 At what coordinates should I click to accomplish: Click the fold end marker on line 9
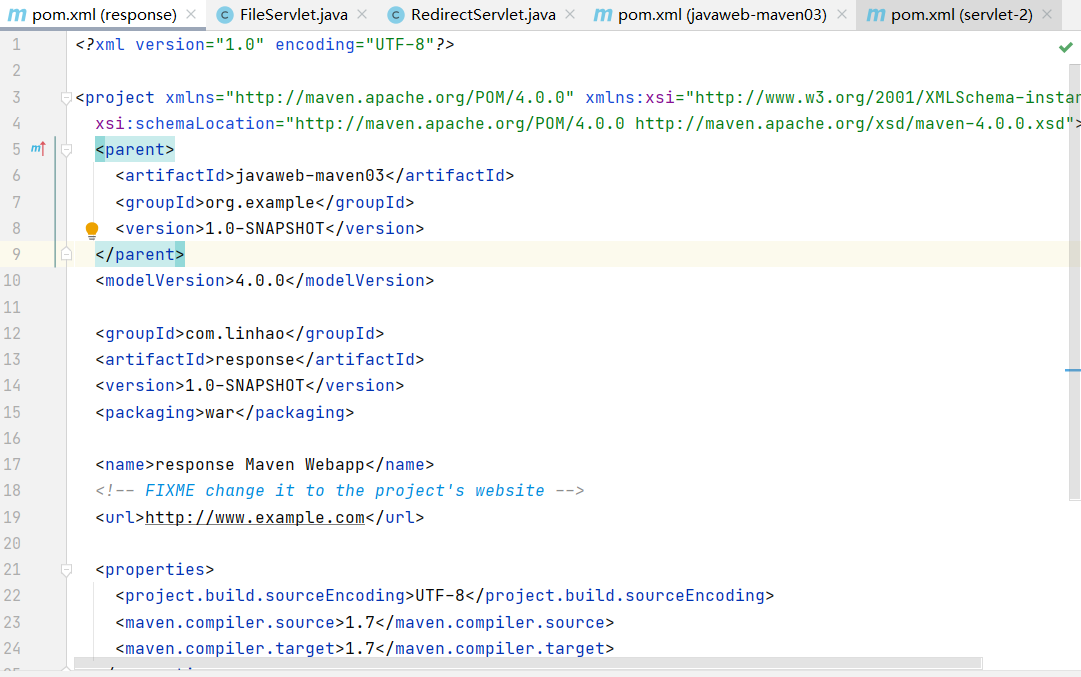67,255
